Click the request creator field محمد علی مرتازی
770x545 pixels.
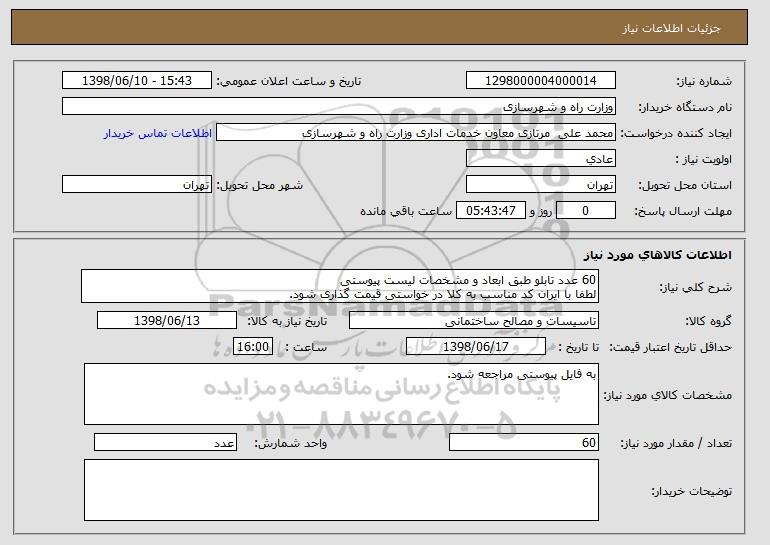[416, 133]
